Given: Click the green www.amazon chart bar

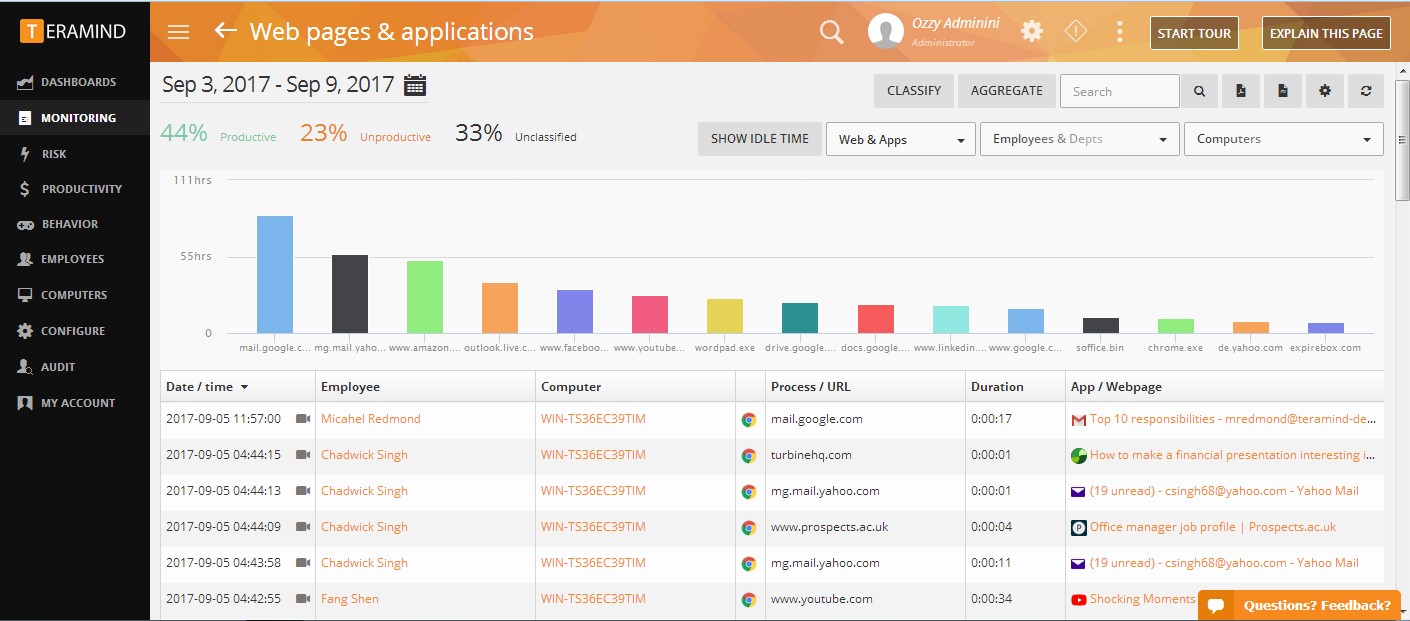Looking at the screenshot, I should [425, 297].
